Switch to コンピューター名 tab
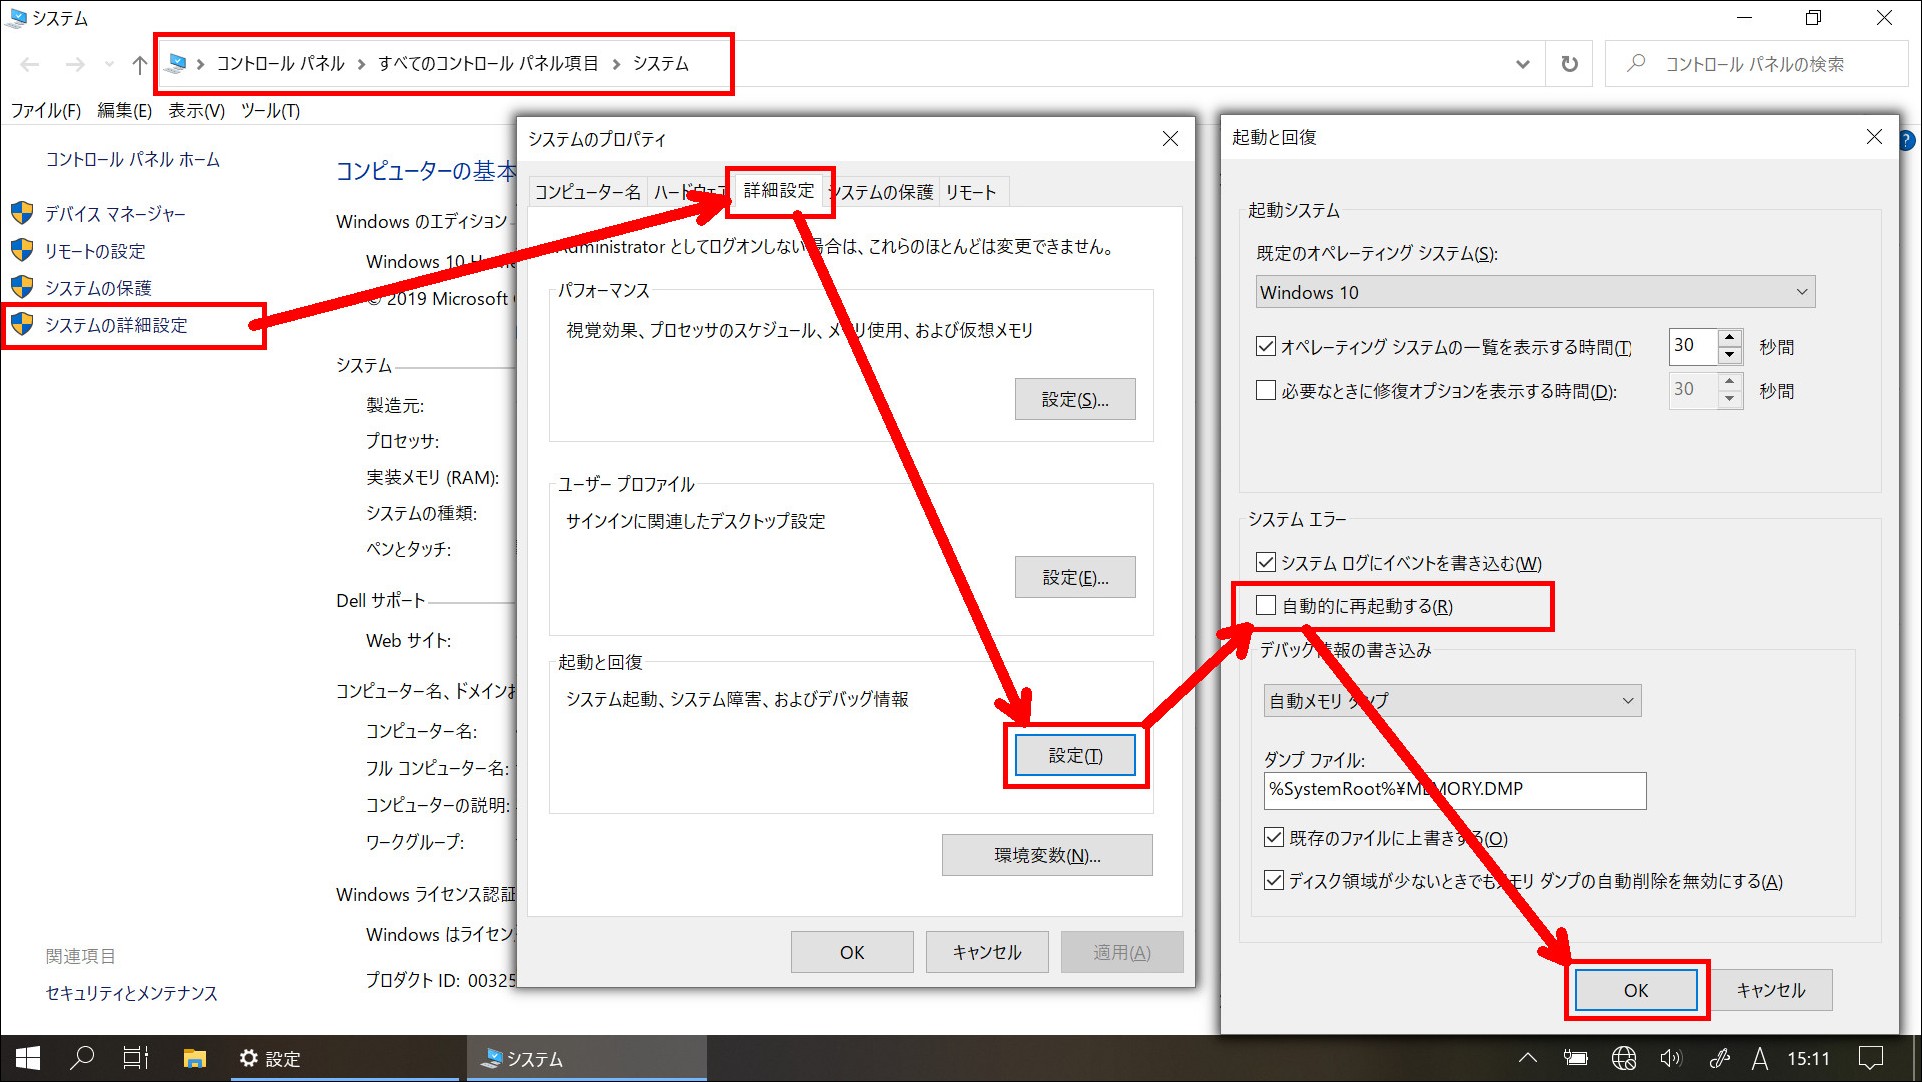 (588, 192)
